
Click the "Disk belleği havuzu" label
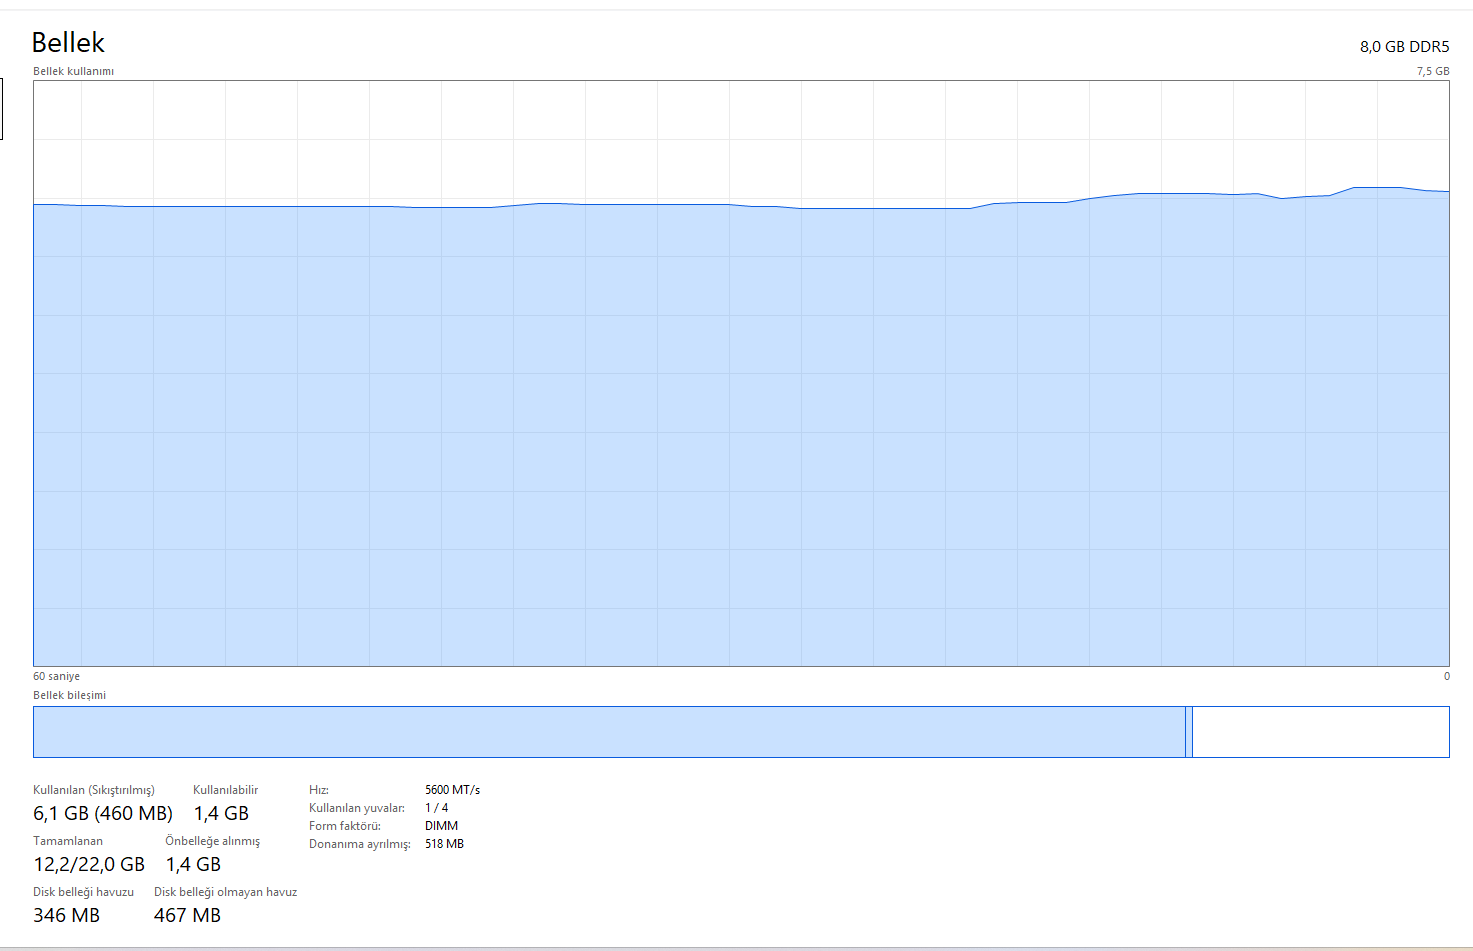tap(83, 892)
